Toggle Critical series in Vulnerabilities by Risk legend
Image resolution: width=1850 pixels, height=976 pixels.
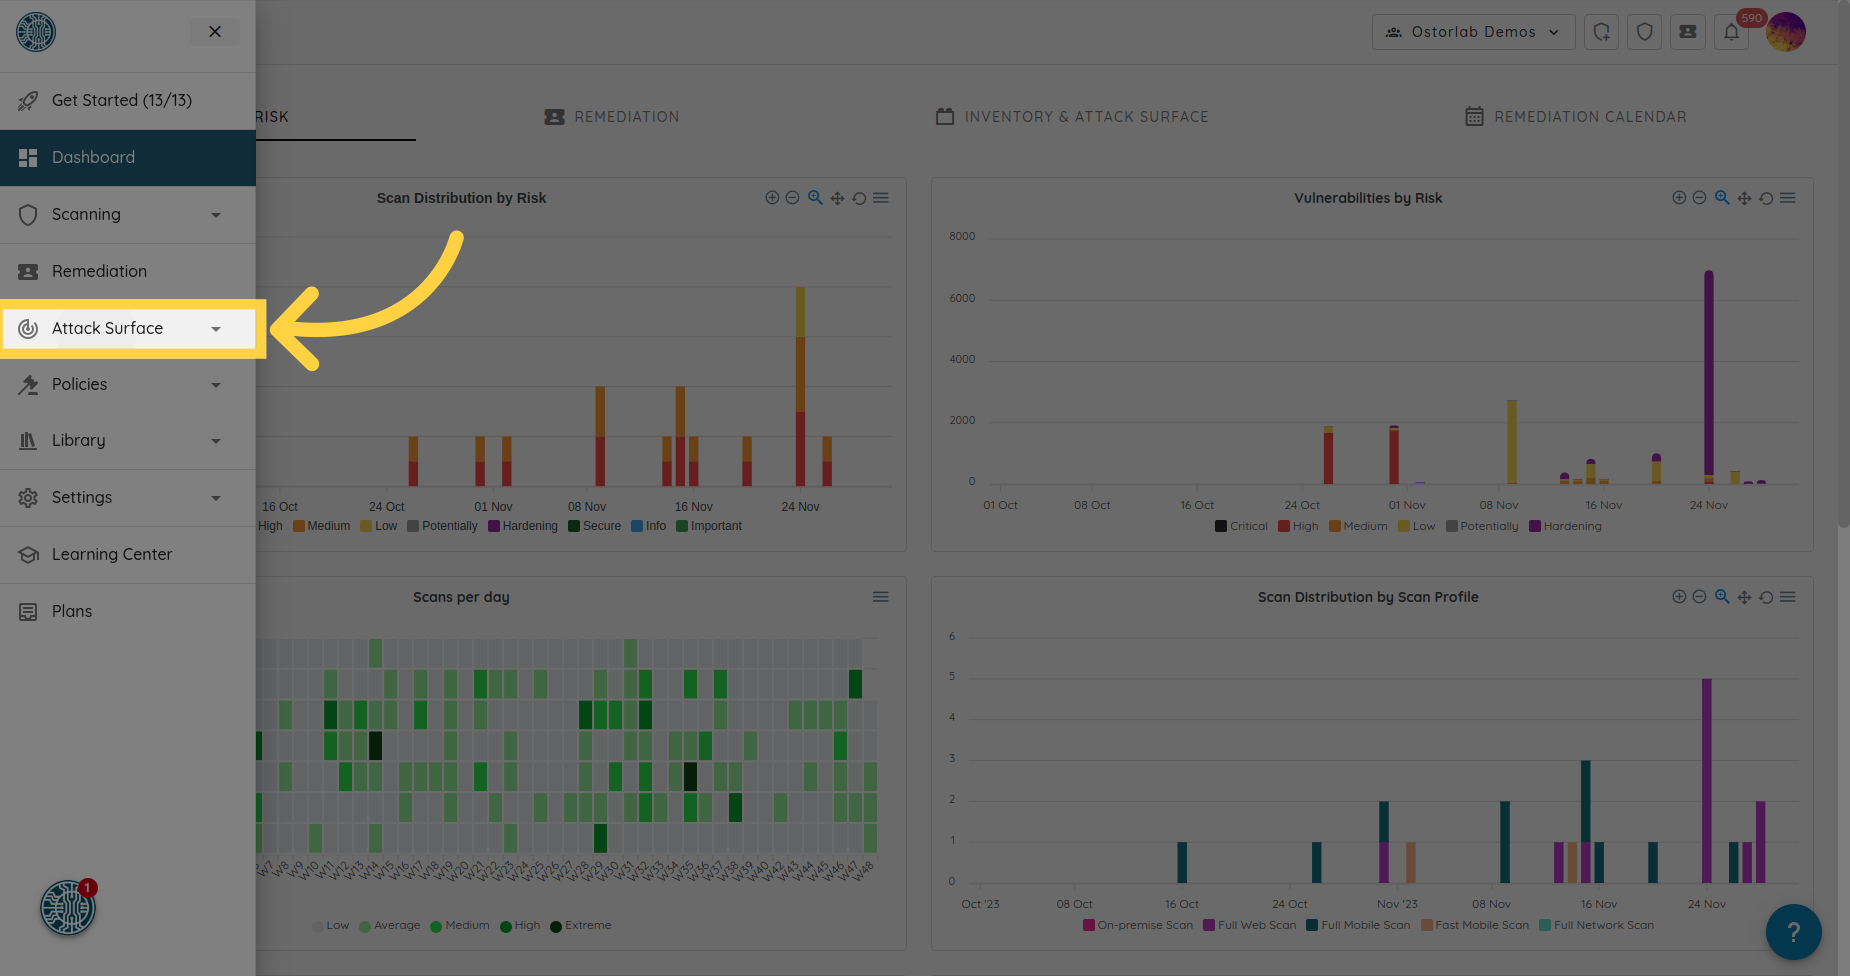click(1241, 526)
